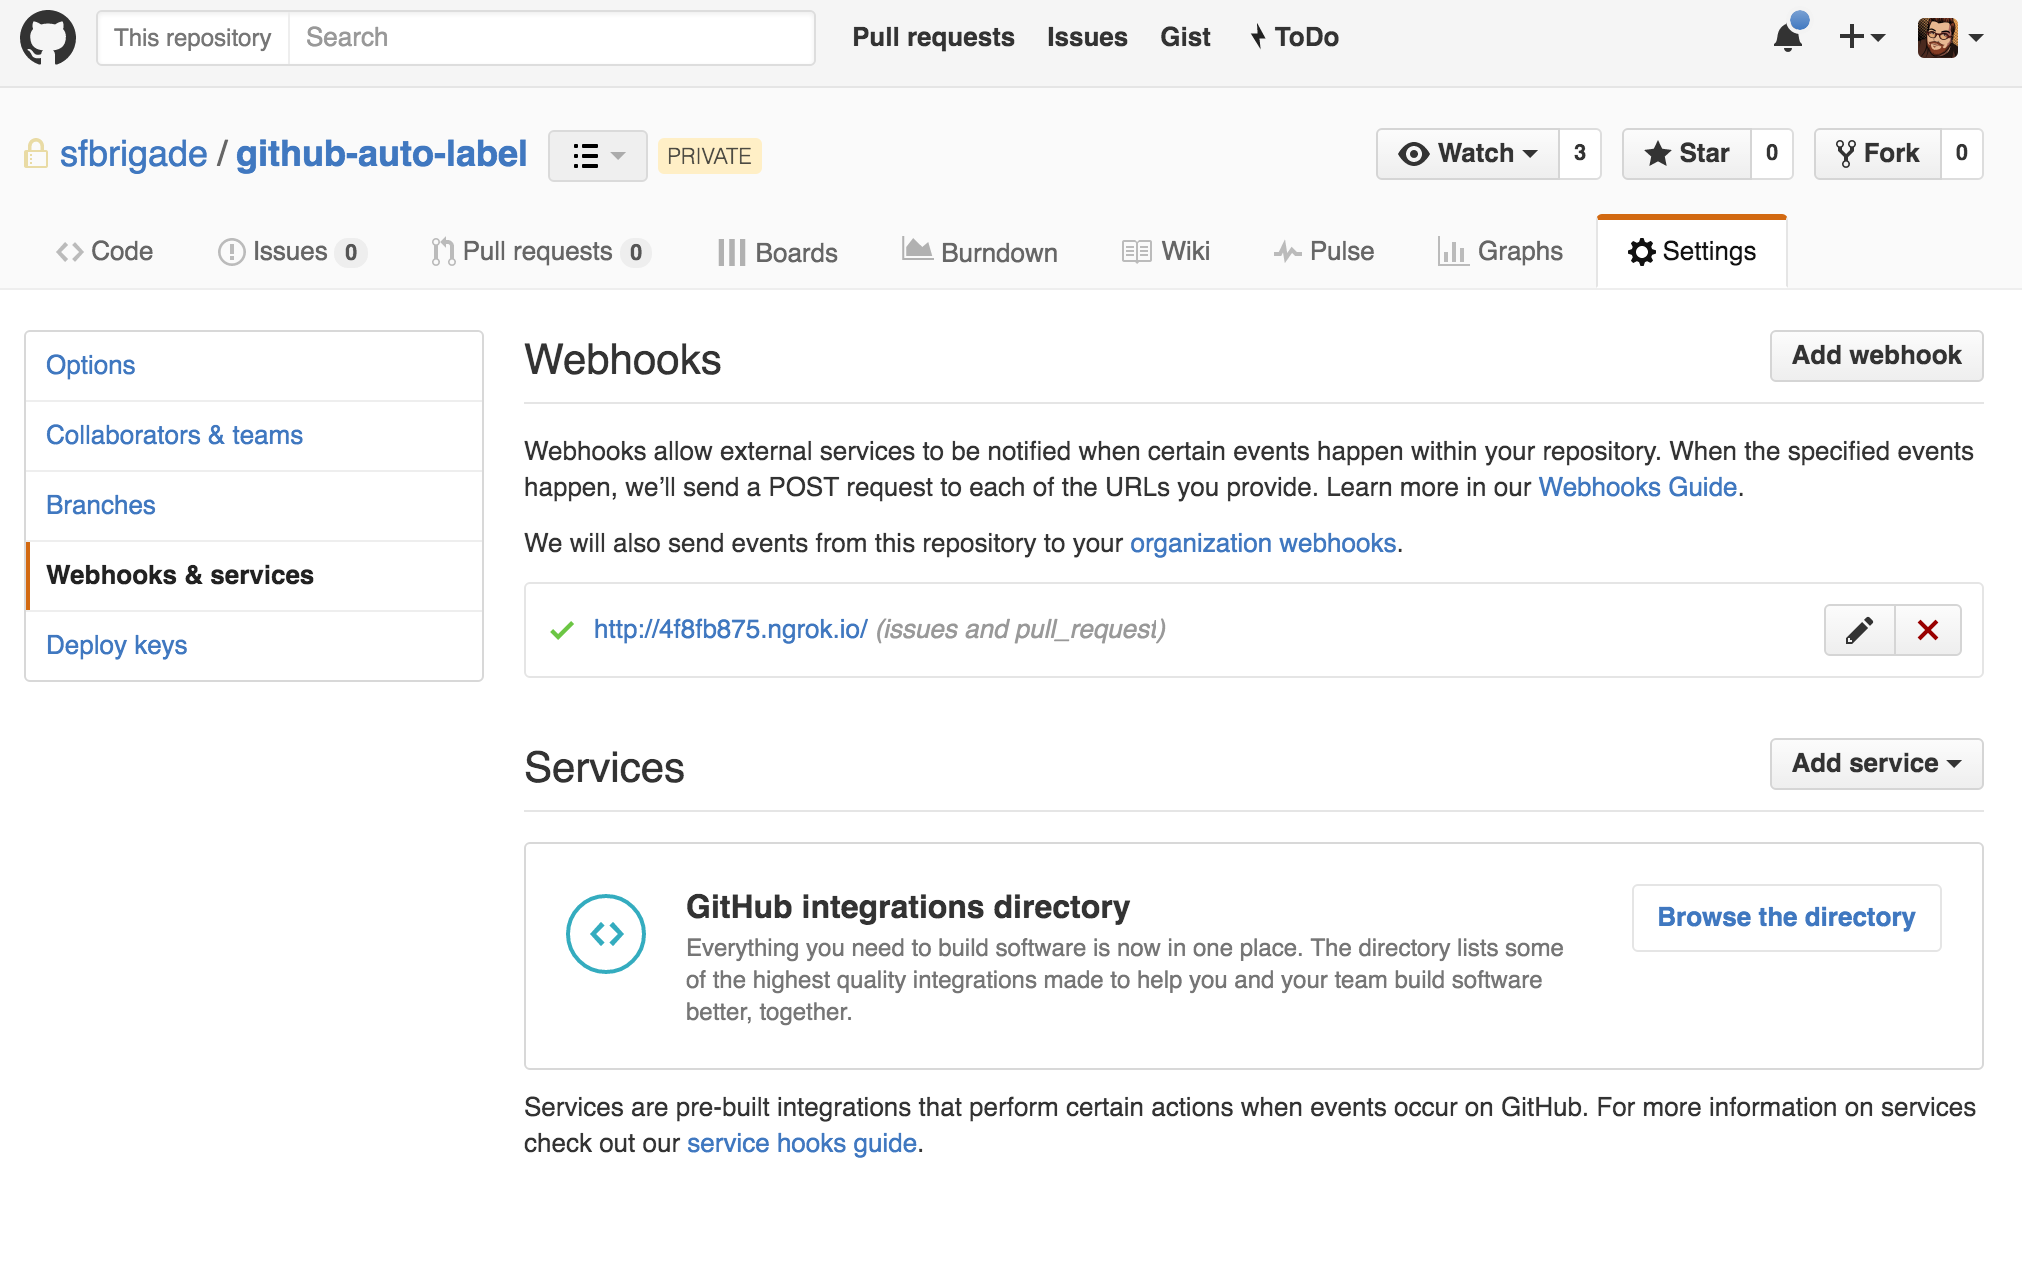The height and width of the screenshot is (1282, 2022).
Task: Click the integrations directory code icon
Action: [x=605, y=933]
